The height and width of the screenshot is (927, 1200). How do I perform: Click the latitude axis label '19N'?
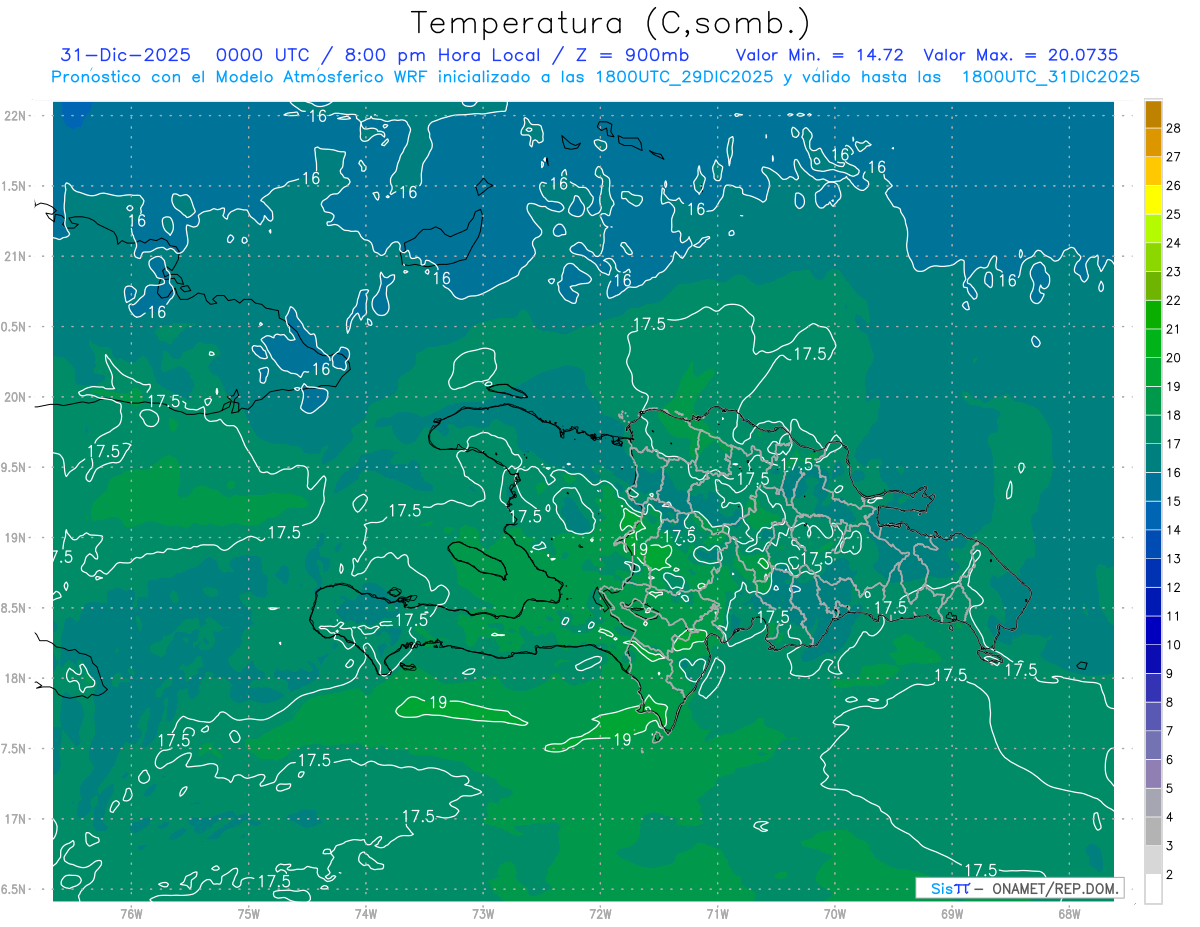(x=15, y=538)
